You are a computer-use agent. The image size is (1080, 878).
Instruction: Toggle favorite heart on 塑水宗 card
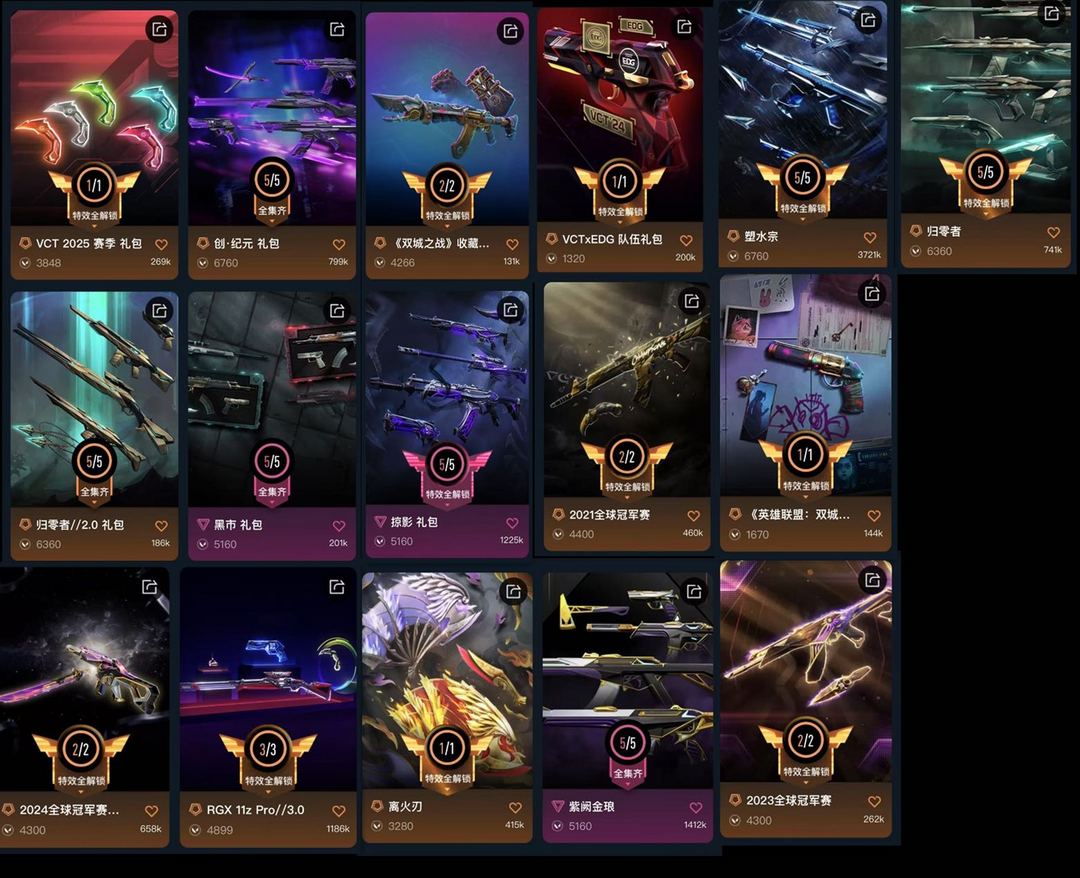870,238
